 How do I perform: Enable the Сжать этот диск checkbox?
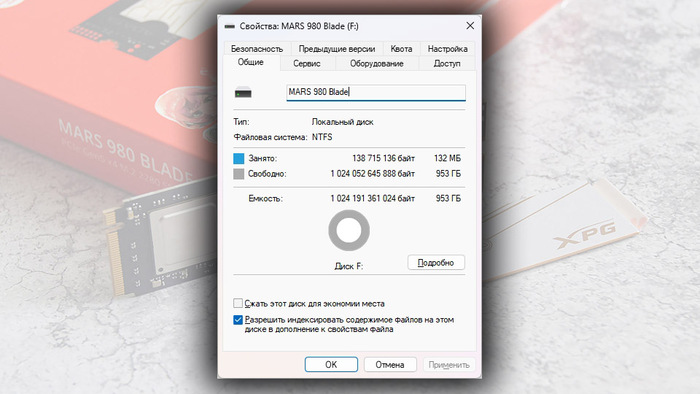pyautogui.click(x=238, y=303)
